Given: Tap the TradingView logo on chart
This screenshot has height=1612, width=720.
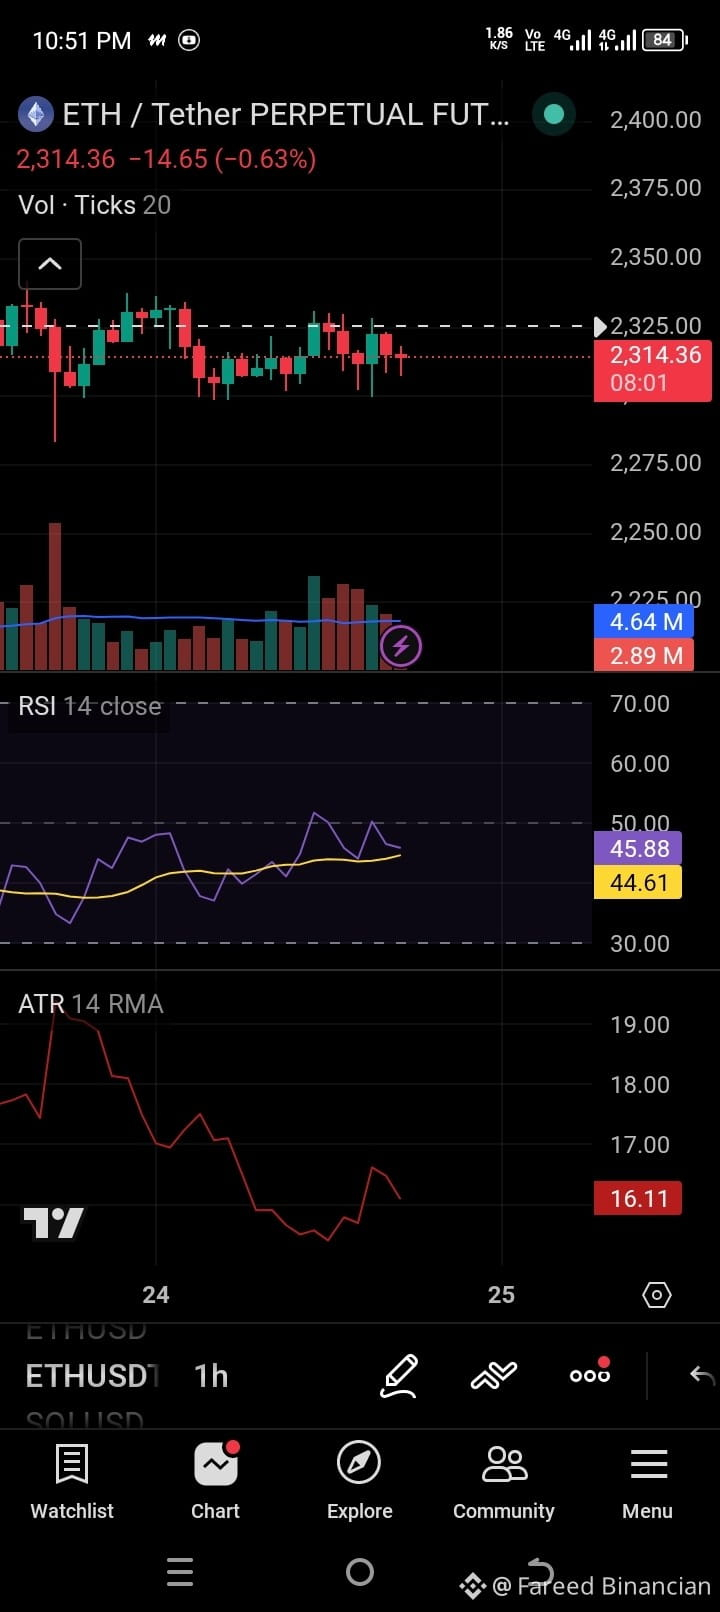Looking at the screenshot, I should (x=54, y=1222).
